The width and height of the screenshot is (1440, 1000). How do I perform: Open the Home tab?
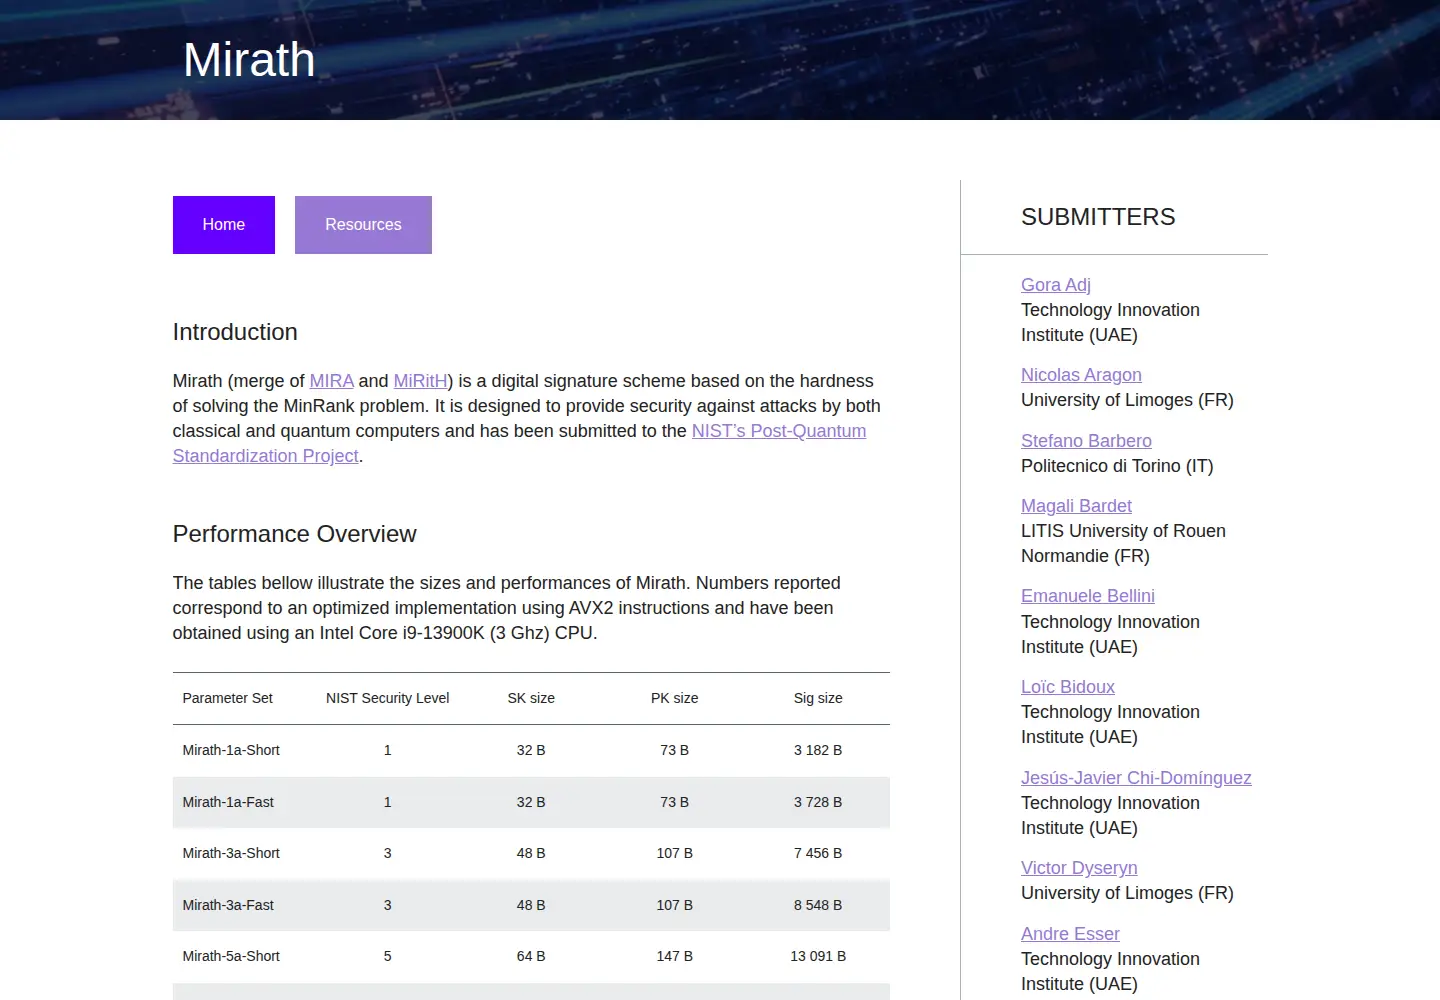(224, 225)
